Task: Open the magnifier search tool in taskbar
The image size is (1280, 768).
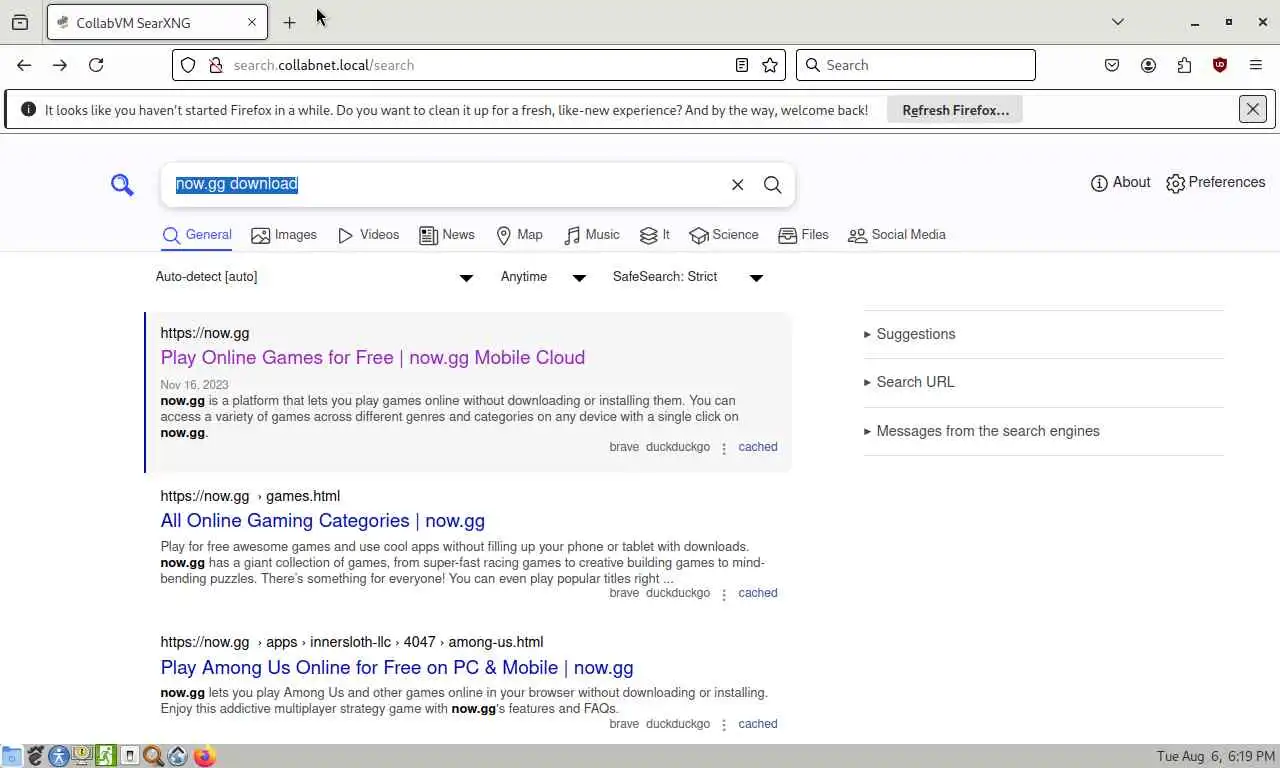Action: [153, 756]
